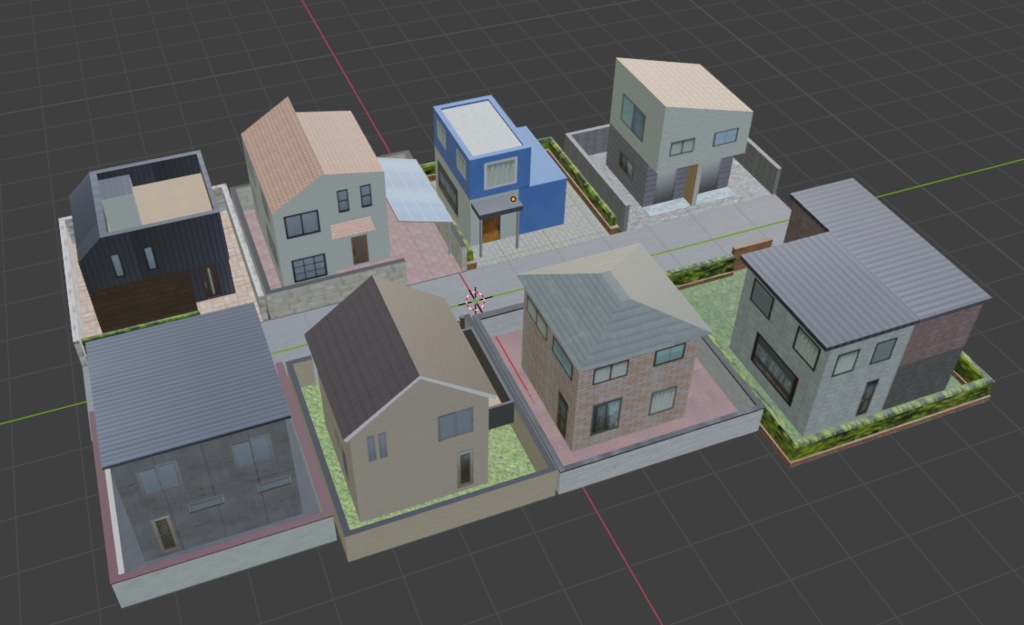Select the beige house with dark brown gable roof
The height and width of the screenshot is (625, 1024).
tap(402, 398)
